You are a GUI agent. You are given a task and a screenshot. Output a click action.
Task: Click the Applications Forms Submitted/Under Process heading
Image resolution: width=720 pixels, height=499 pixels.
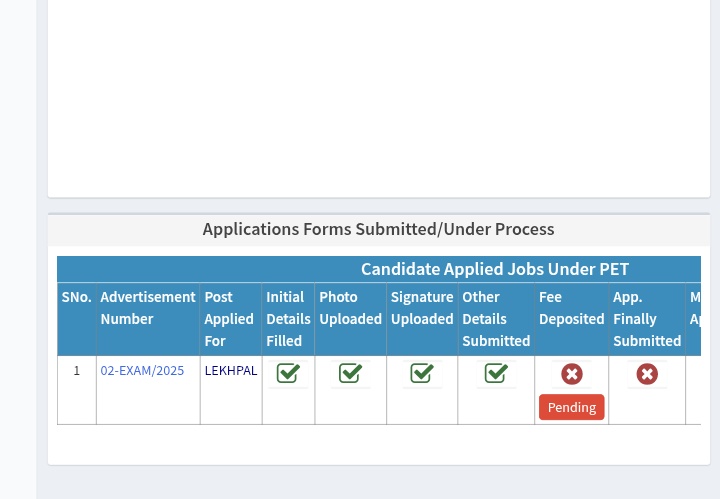click(x=378, y=229)
